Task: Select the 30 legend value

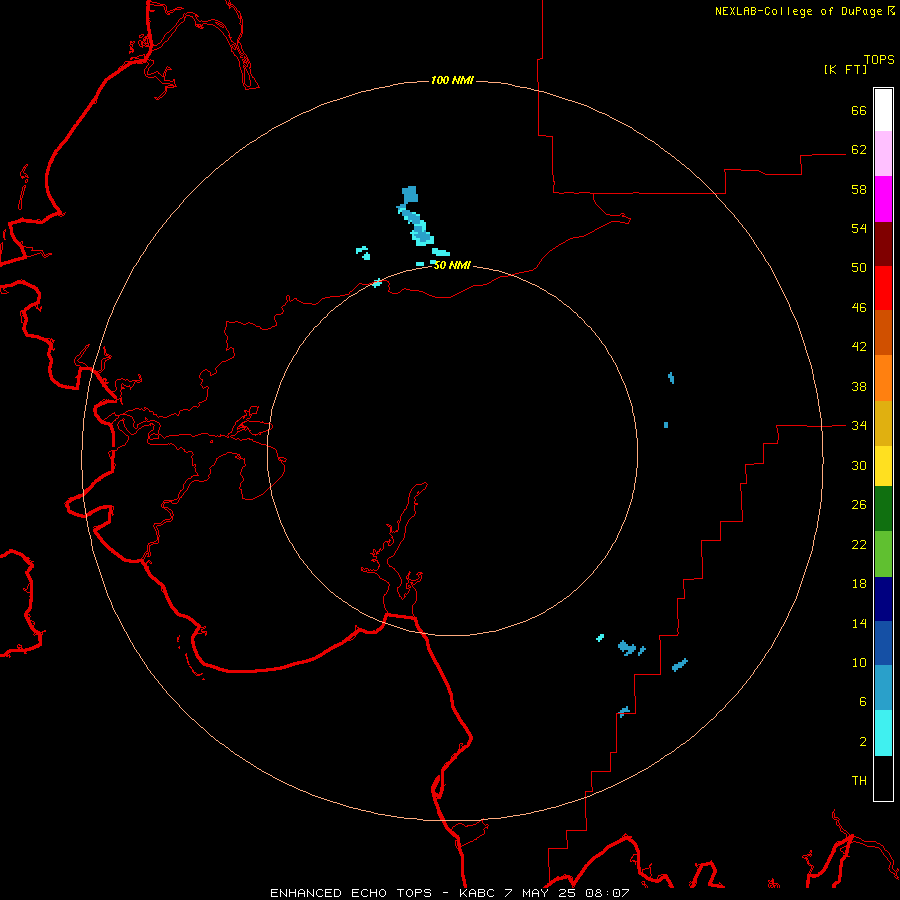Action: 859,465
